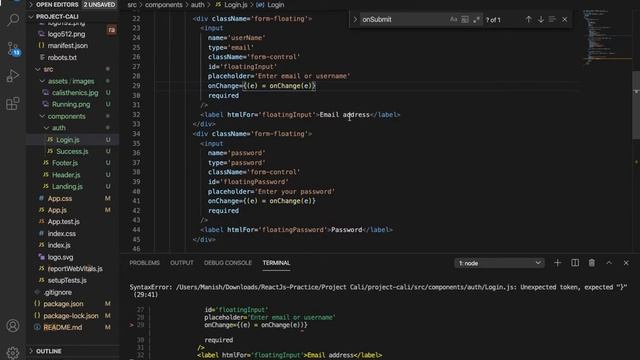Viewport: 640px width, 360px height.
Task: Open robots.txt file
Action: click(x=73, y=58)
